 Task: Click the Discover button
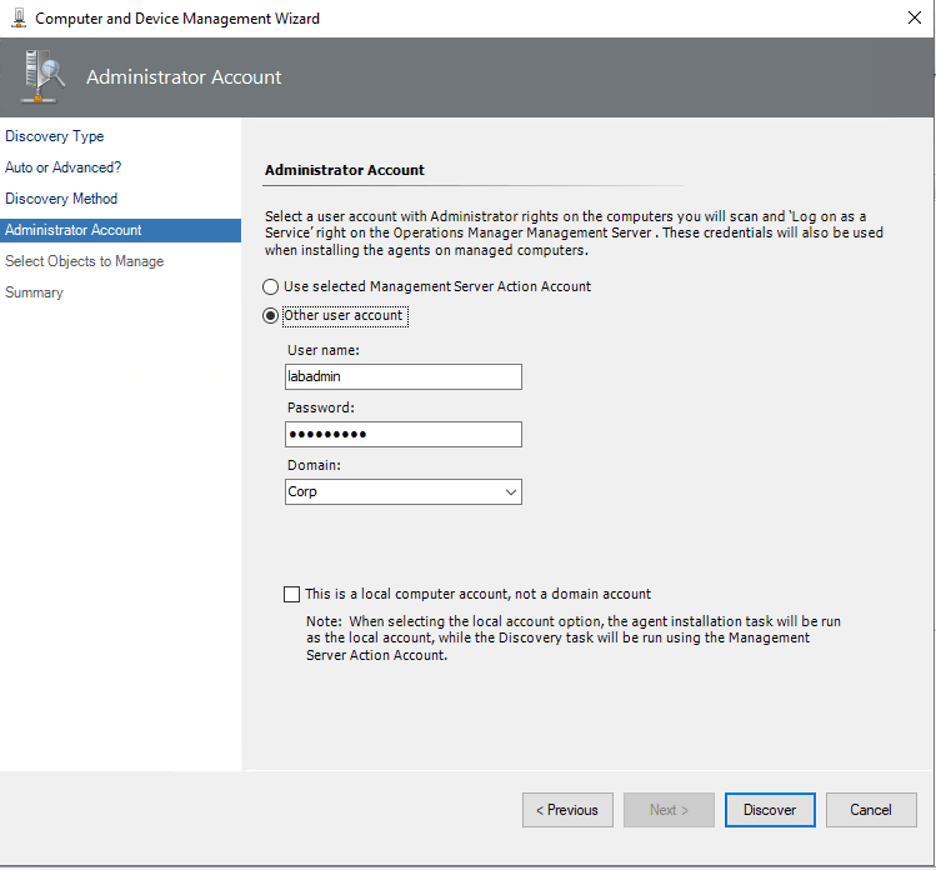(770, 810)
